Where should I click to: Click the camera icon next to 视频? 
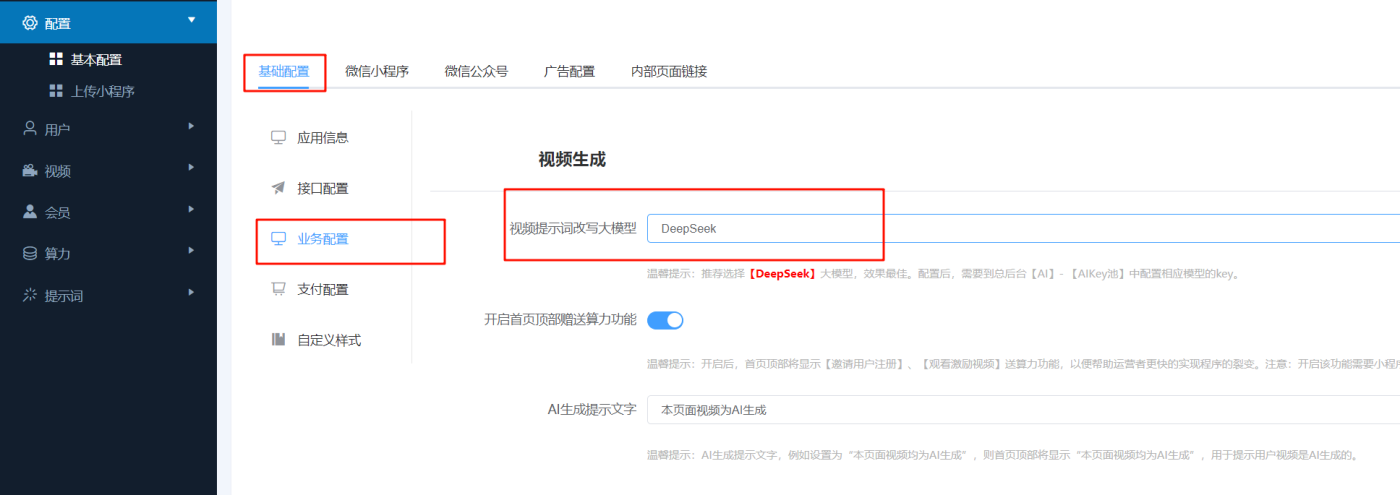(x=30, y=171)
